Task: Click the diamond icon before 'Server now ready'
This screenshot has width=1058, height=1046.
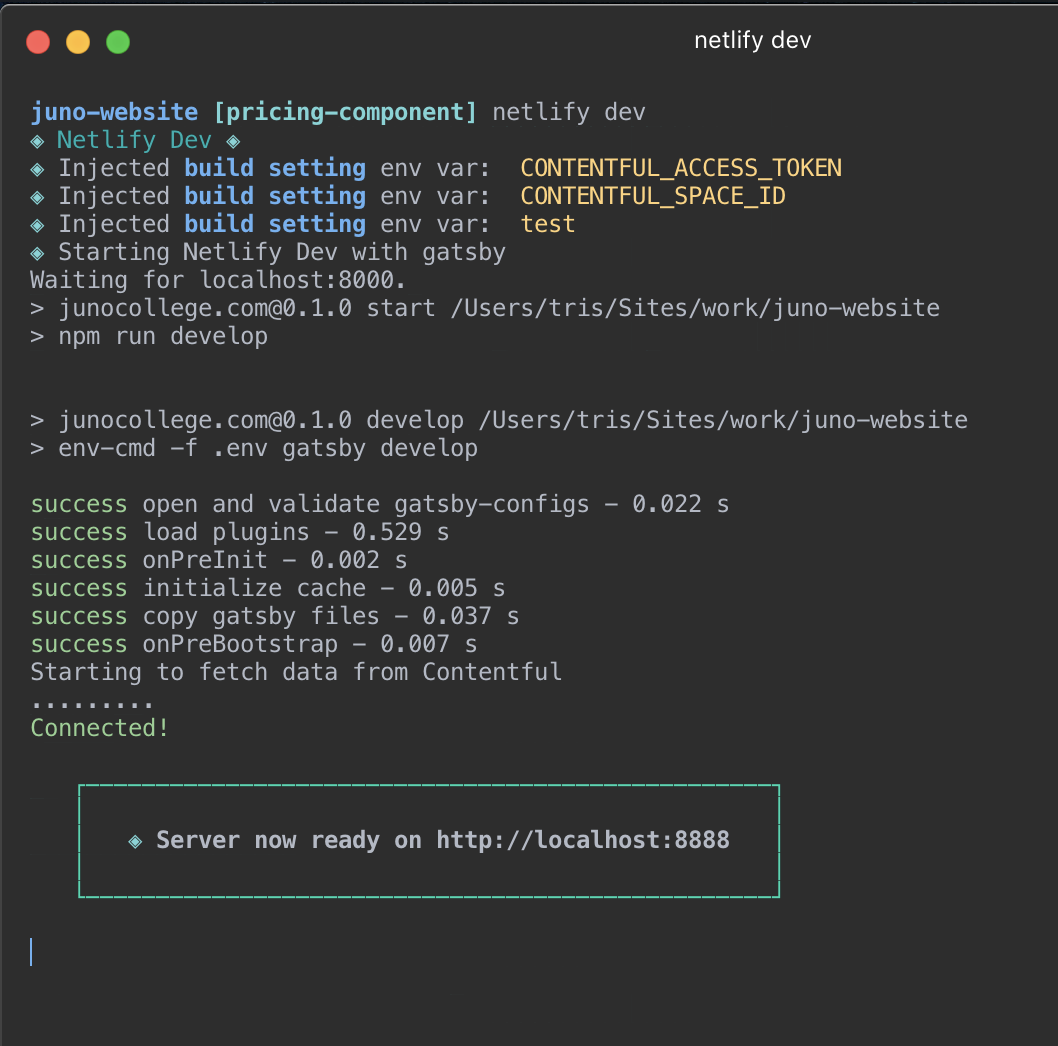Action: click(x=135, y=841)
